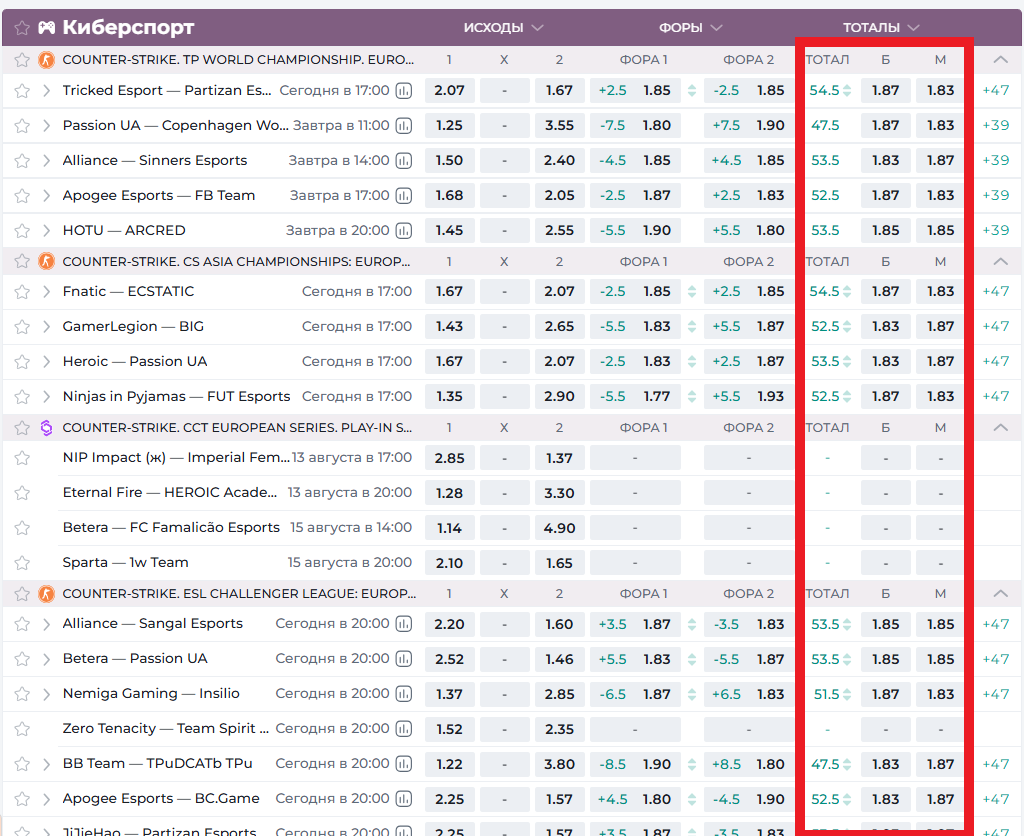Image resolution: width=1024 pixels, height=836 pixels.
Task: Open statistics icon for HOTU — ARCRED
Action: (404, 231)
